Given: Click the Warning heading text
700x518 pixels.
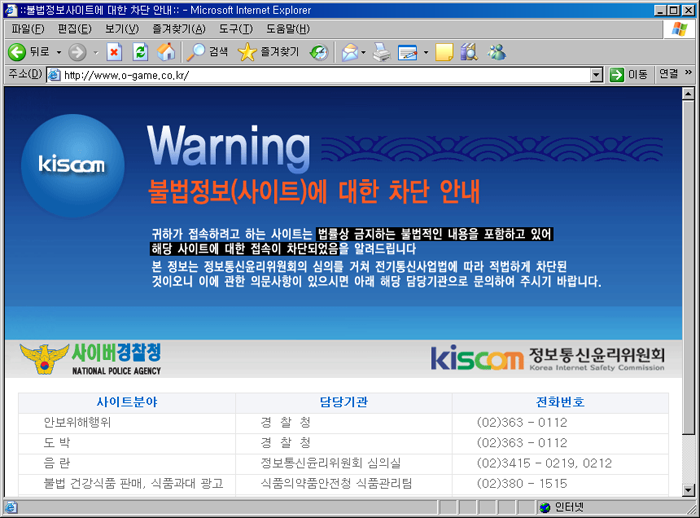Looking at the screenshot, I should [x=229, y=147].
